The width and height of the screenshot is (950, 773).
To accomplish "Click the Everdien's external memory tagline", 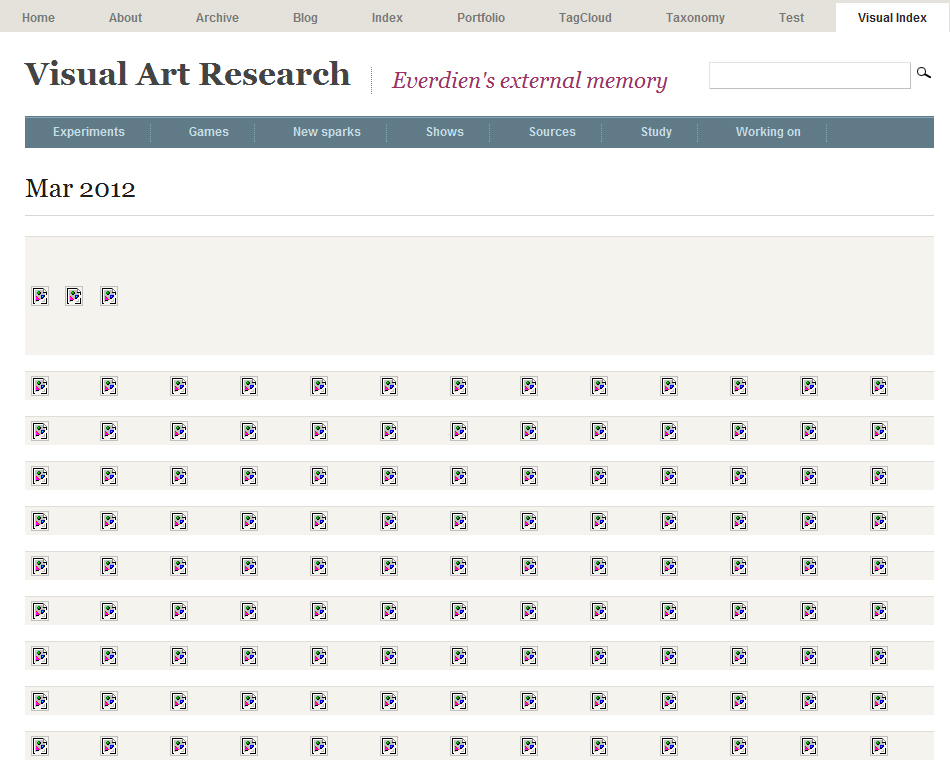I will [530, 80].
